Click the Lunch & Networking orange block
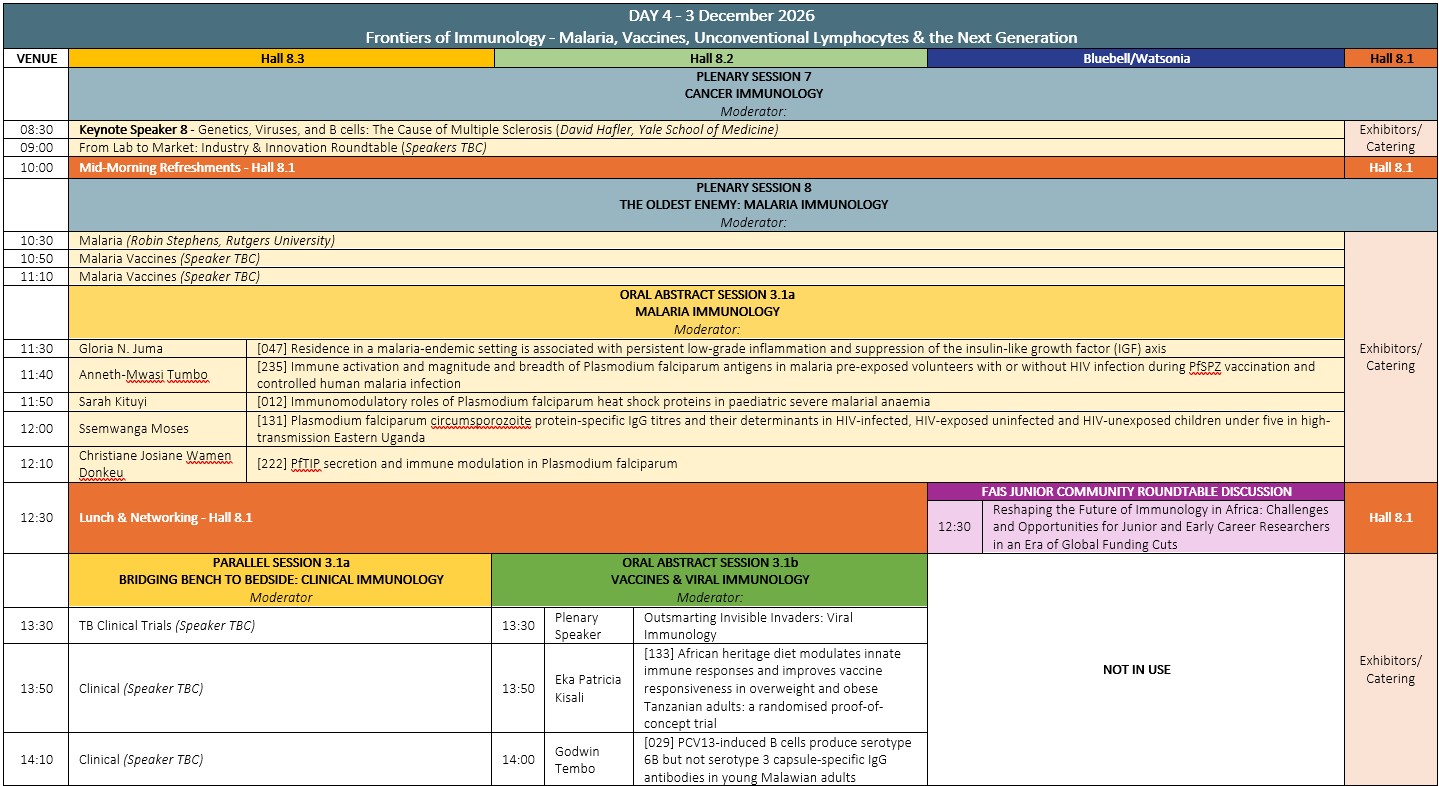Viewport: 1439px width, 786px height. (498, 518)
